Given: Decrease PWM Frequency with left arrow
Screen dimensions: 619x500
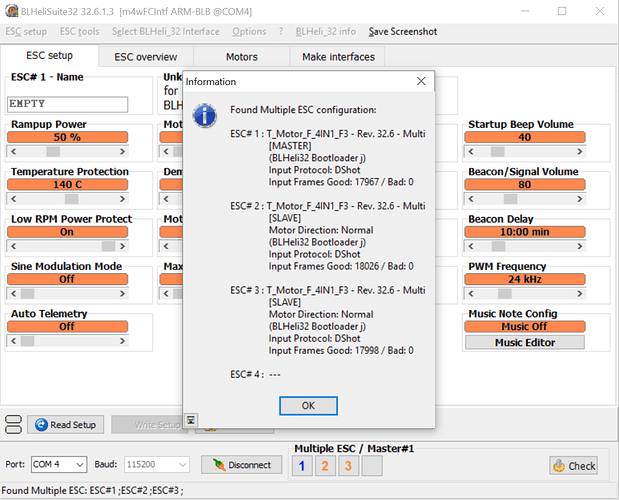Looking at the screenshot, I should pos(471,294).
